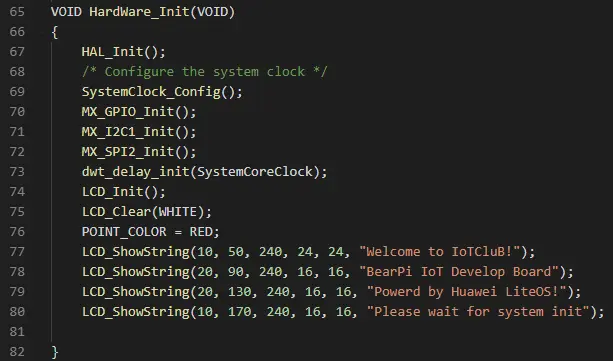Click the WHITE argument in LCD_Clear

point(178,212)
